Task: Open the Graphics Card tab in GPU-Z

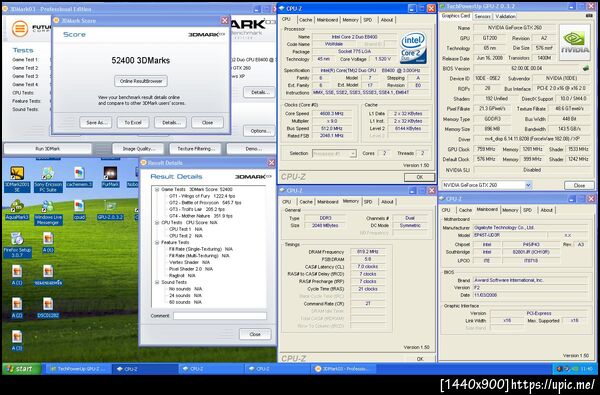Action: pos(456,16)
